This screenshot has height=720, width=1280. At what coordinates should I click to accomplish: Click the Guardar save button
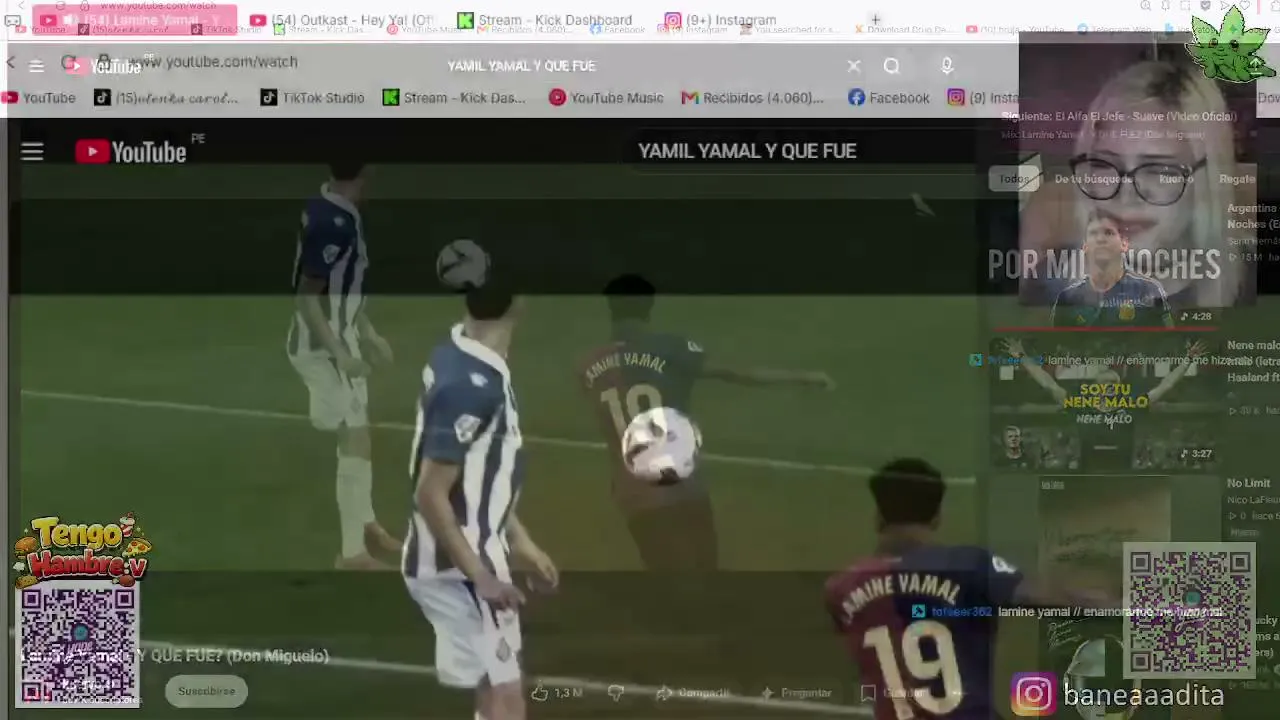pos(894,692)
